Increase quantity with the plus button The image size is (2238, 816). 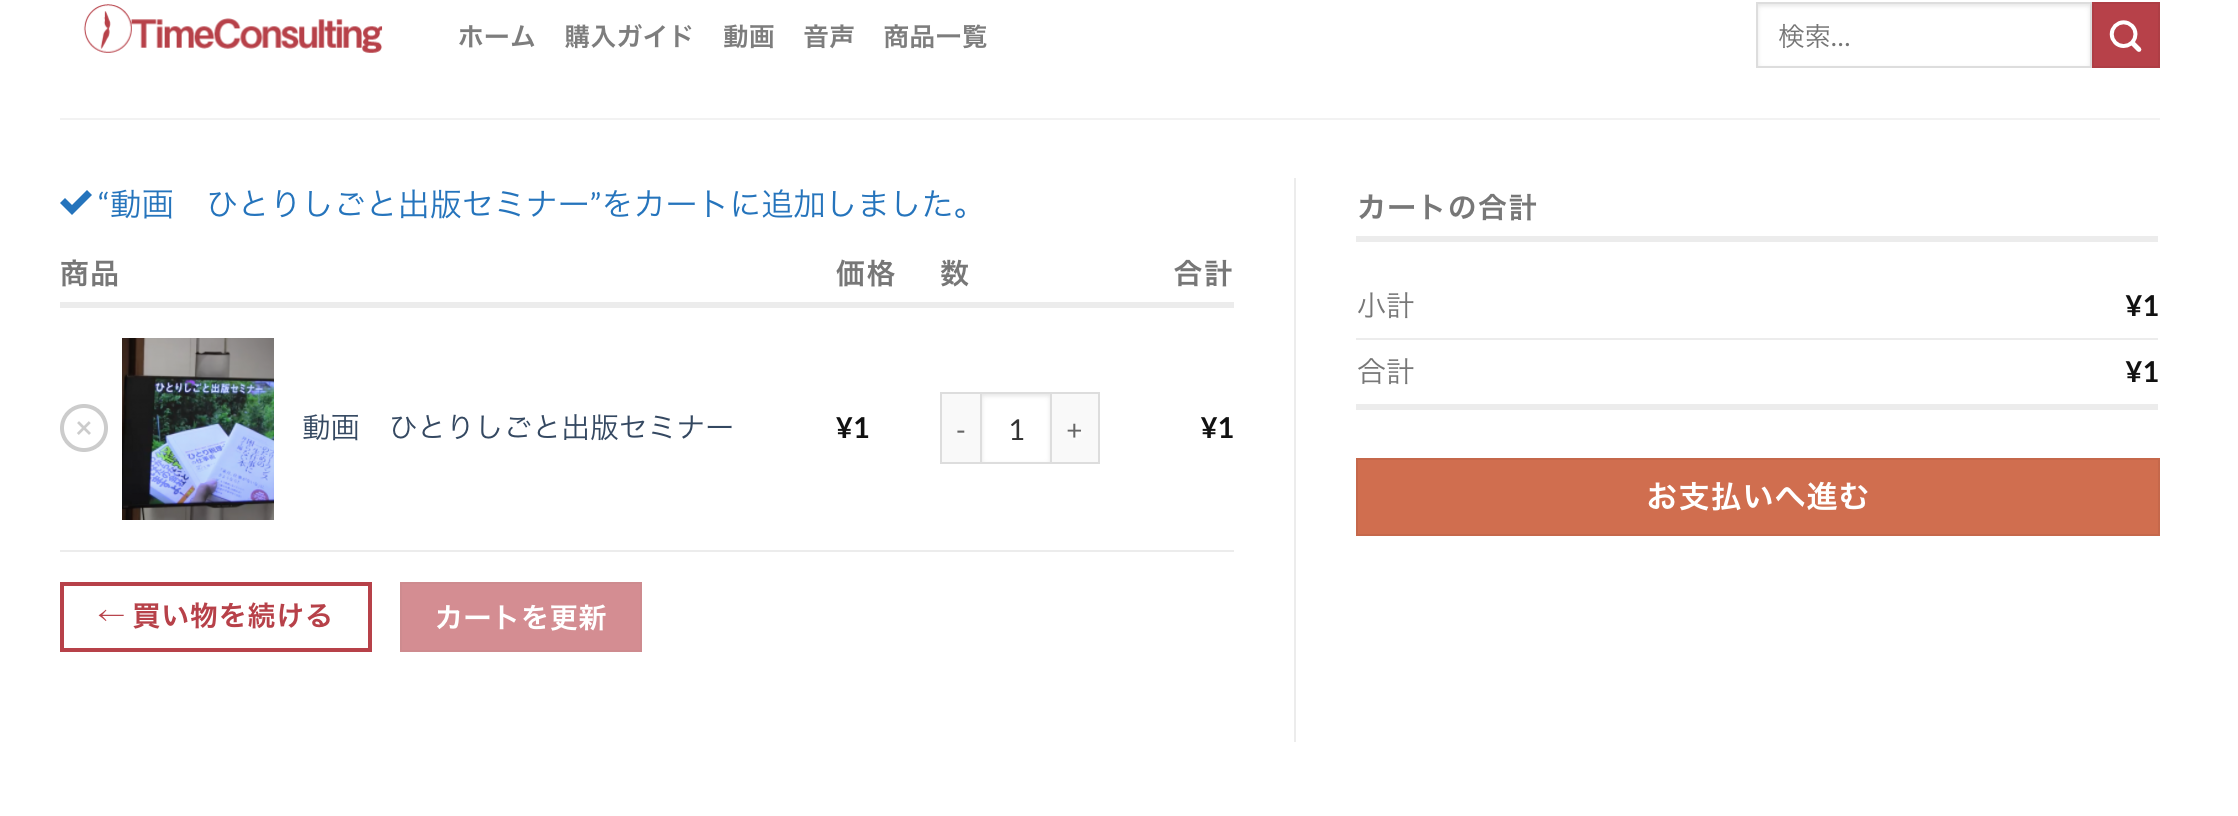tap(1074, 429)
